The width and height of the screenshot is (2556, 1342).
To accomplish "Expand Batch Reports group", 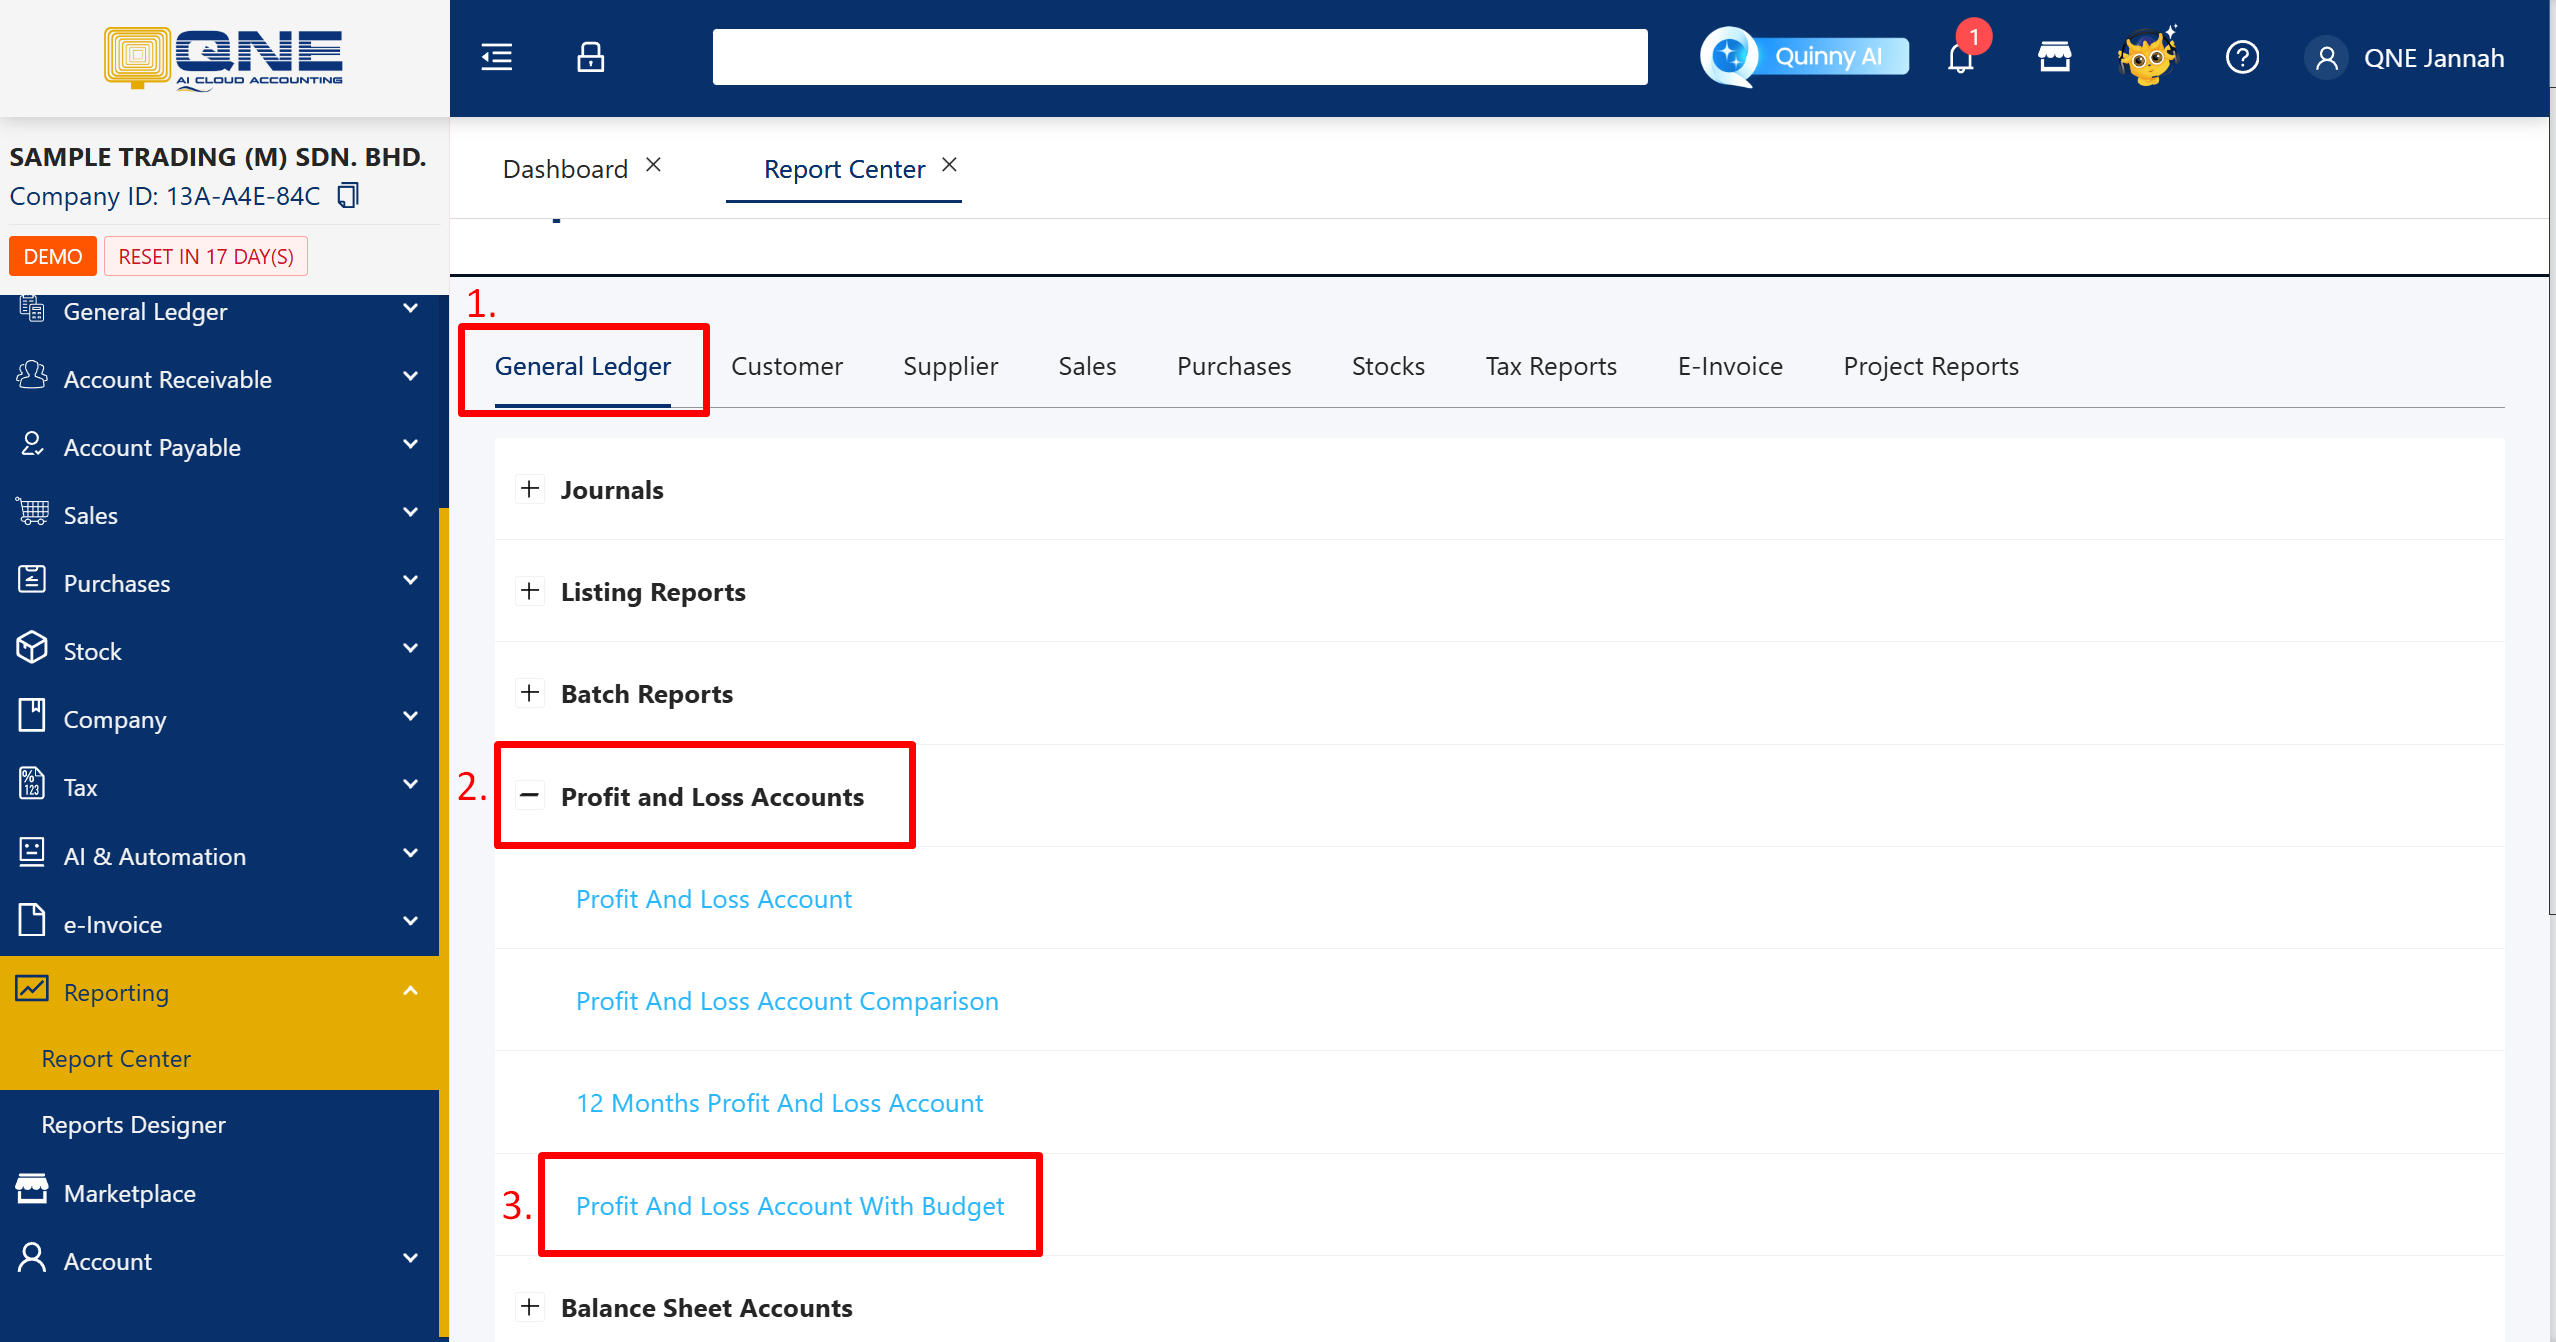I will [x=530, y=693].
